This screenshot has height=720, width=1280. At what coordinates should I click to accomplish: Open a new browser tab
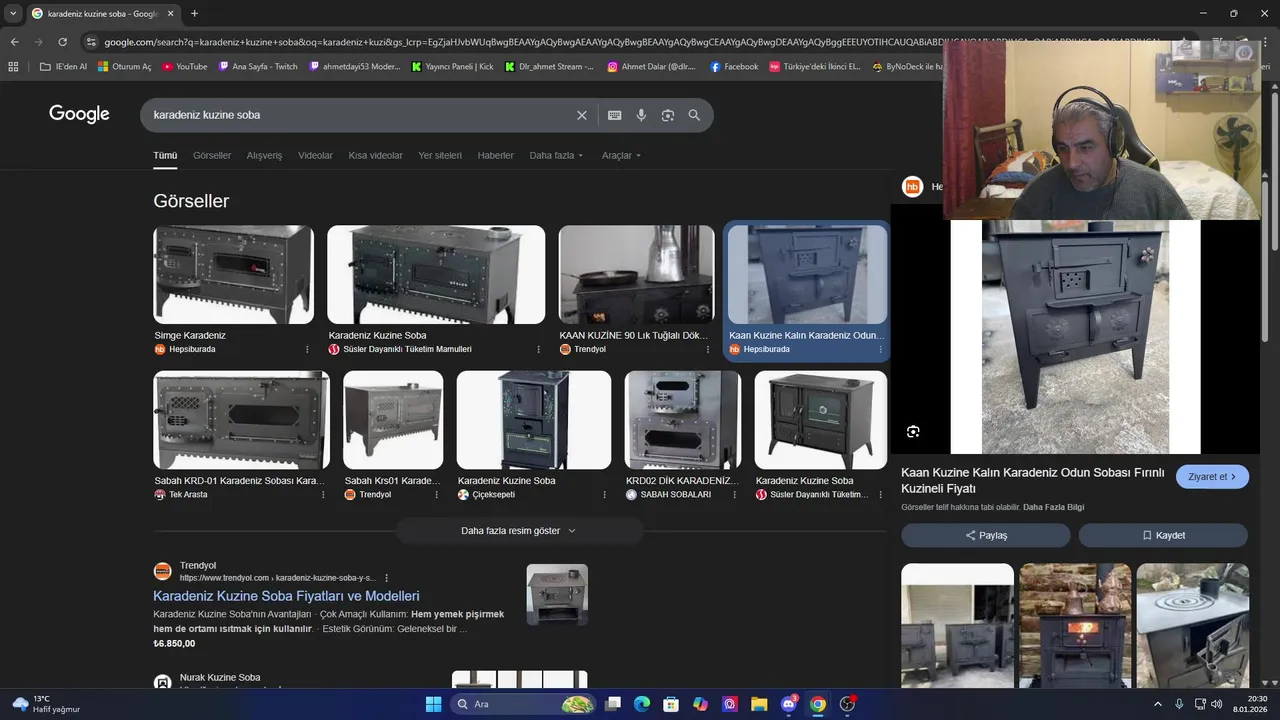[x=194, y=13]
